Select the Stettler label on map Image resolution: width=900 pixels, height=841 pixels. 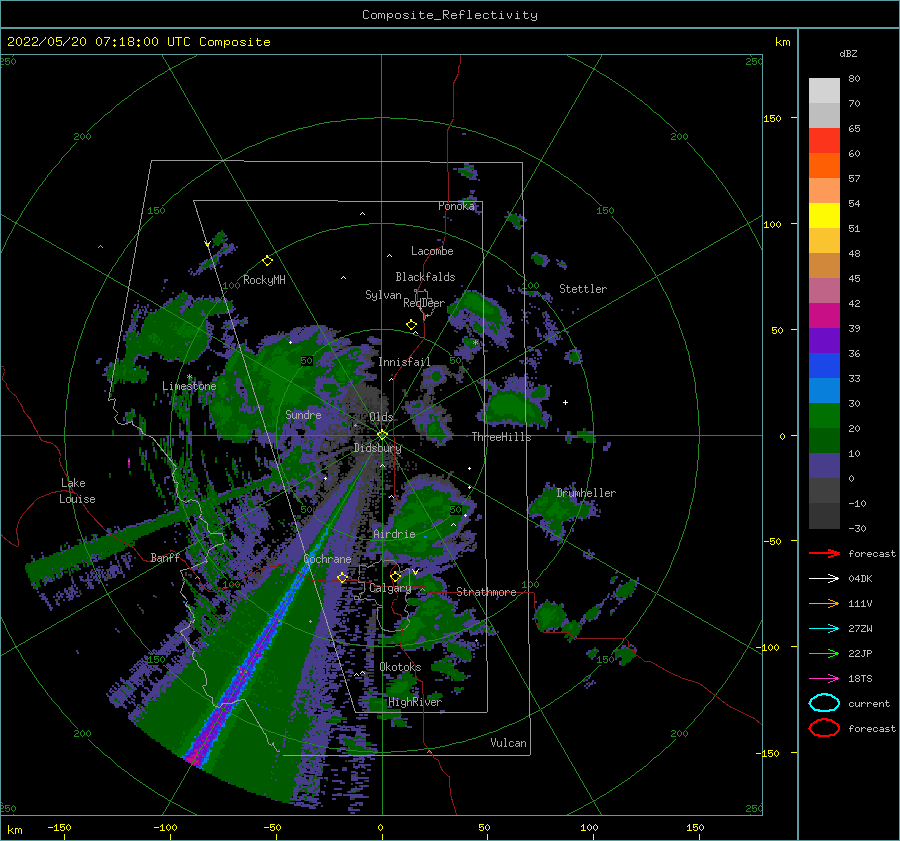pos(583,289)
